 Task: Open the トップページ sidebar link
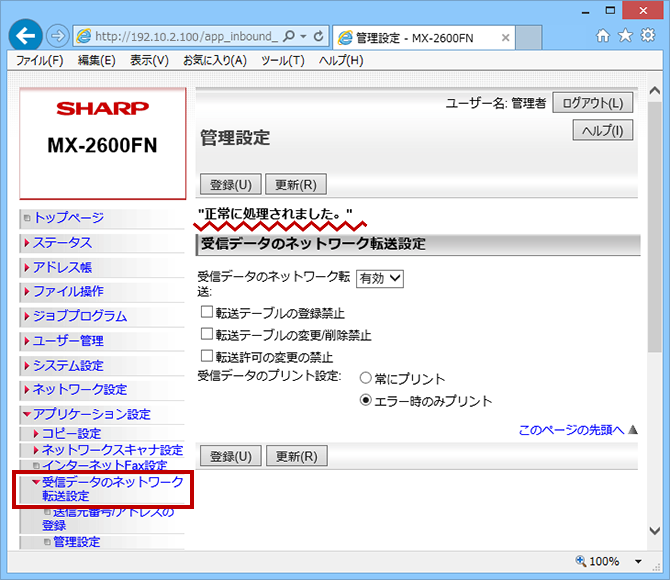coord(68,217)
